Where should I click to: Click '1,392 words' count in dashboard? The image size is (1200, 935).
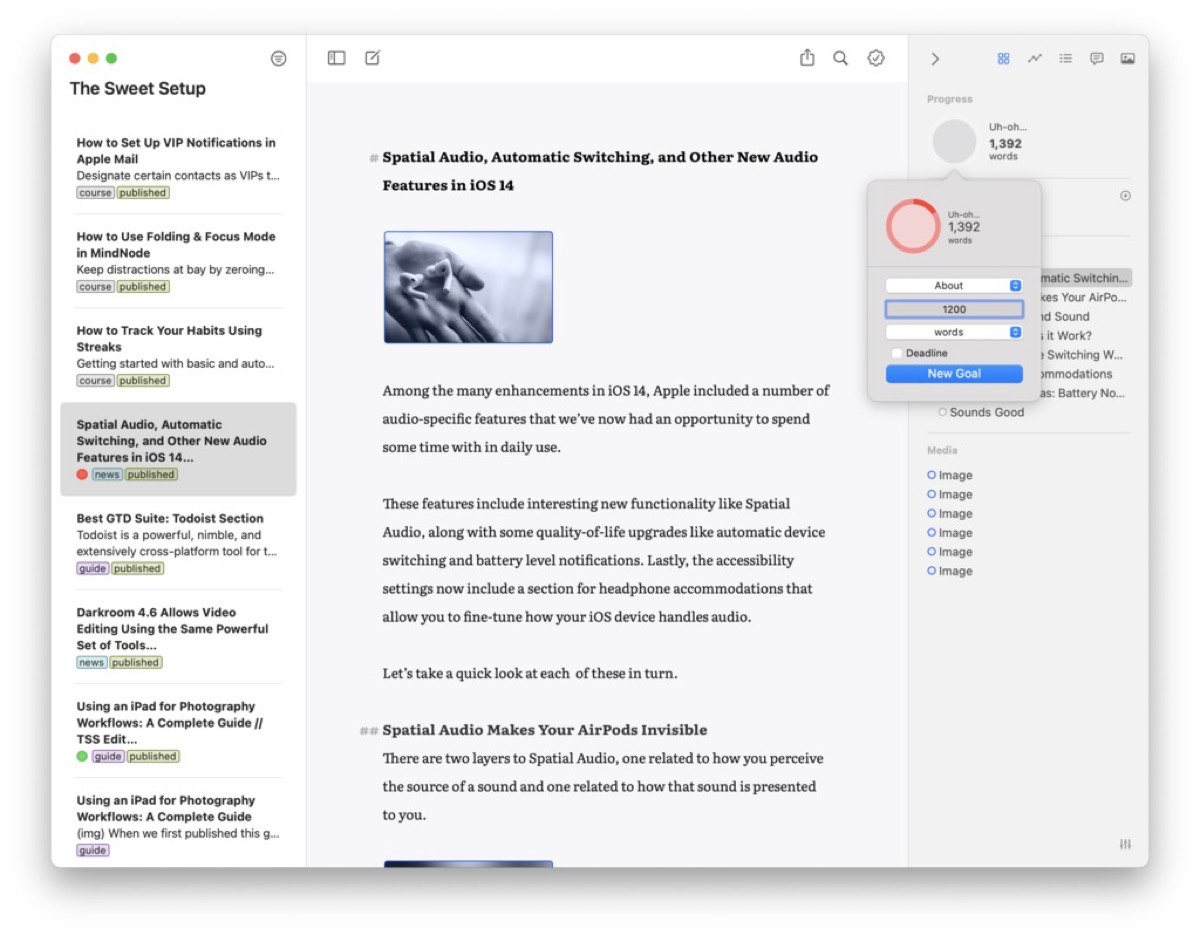[x=1005, y=149]
